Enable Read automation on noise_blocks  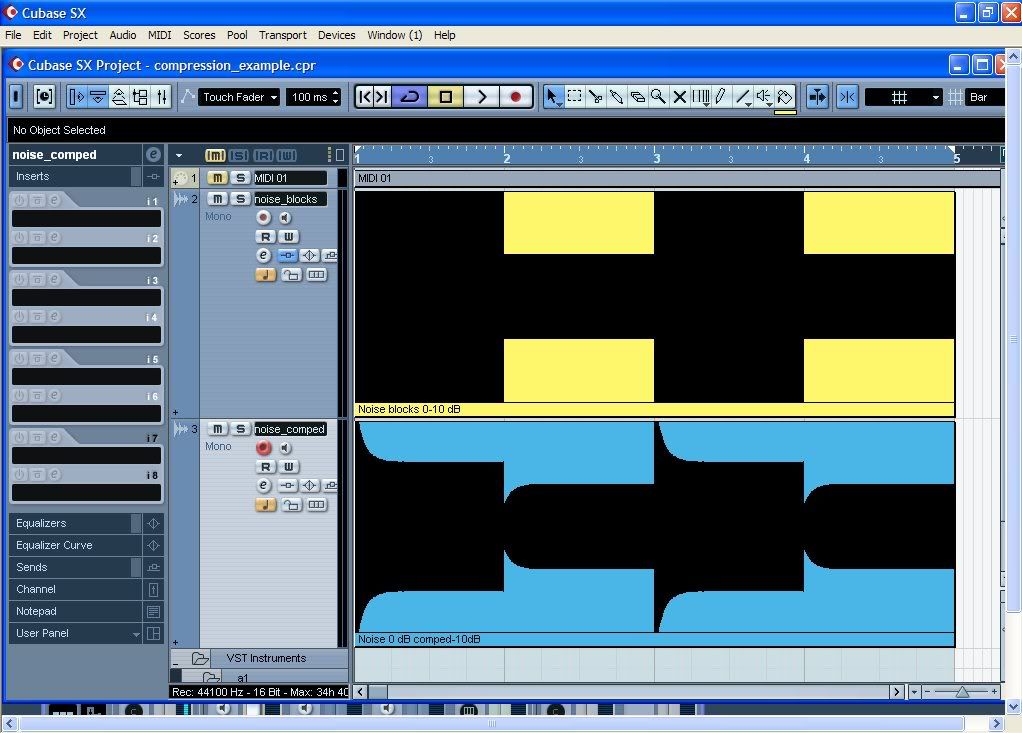pos(265,237)
